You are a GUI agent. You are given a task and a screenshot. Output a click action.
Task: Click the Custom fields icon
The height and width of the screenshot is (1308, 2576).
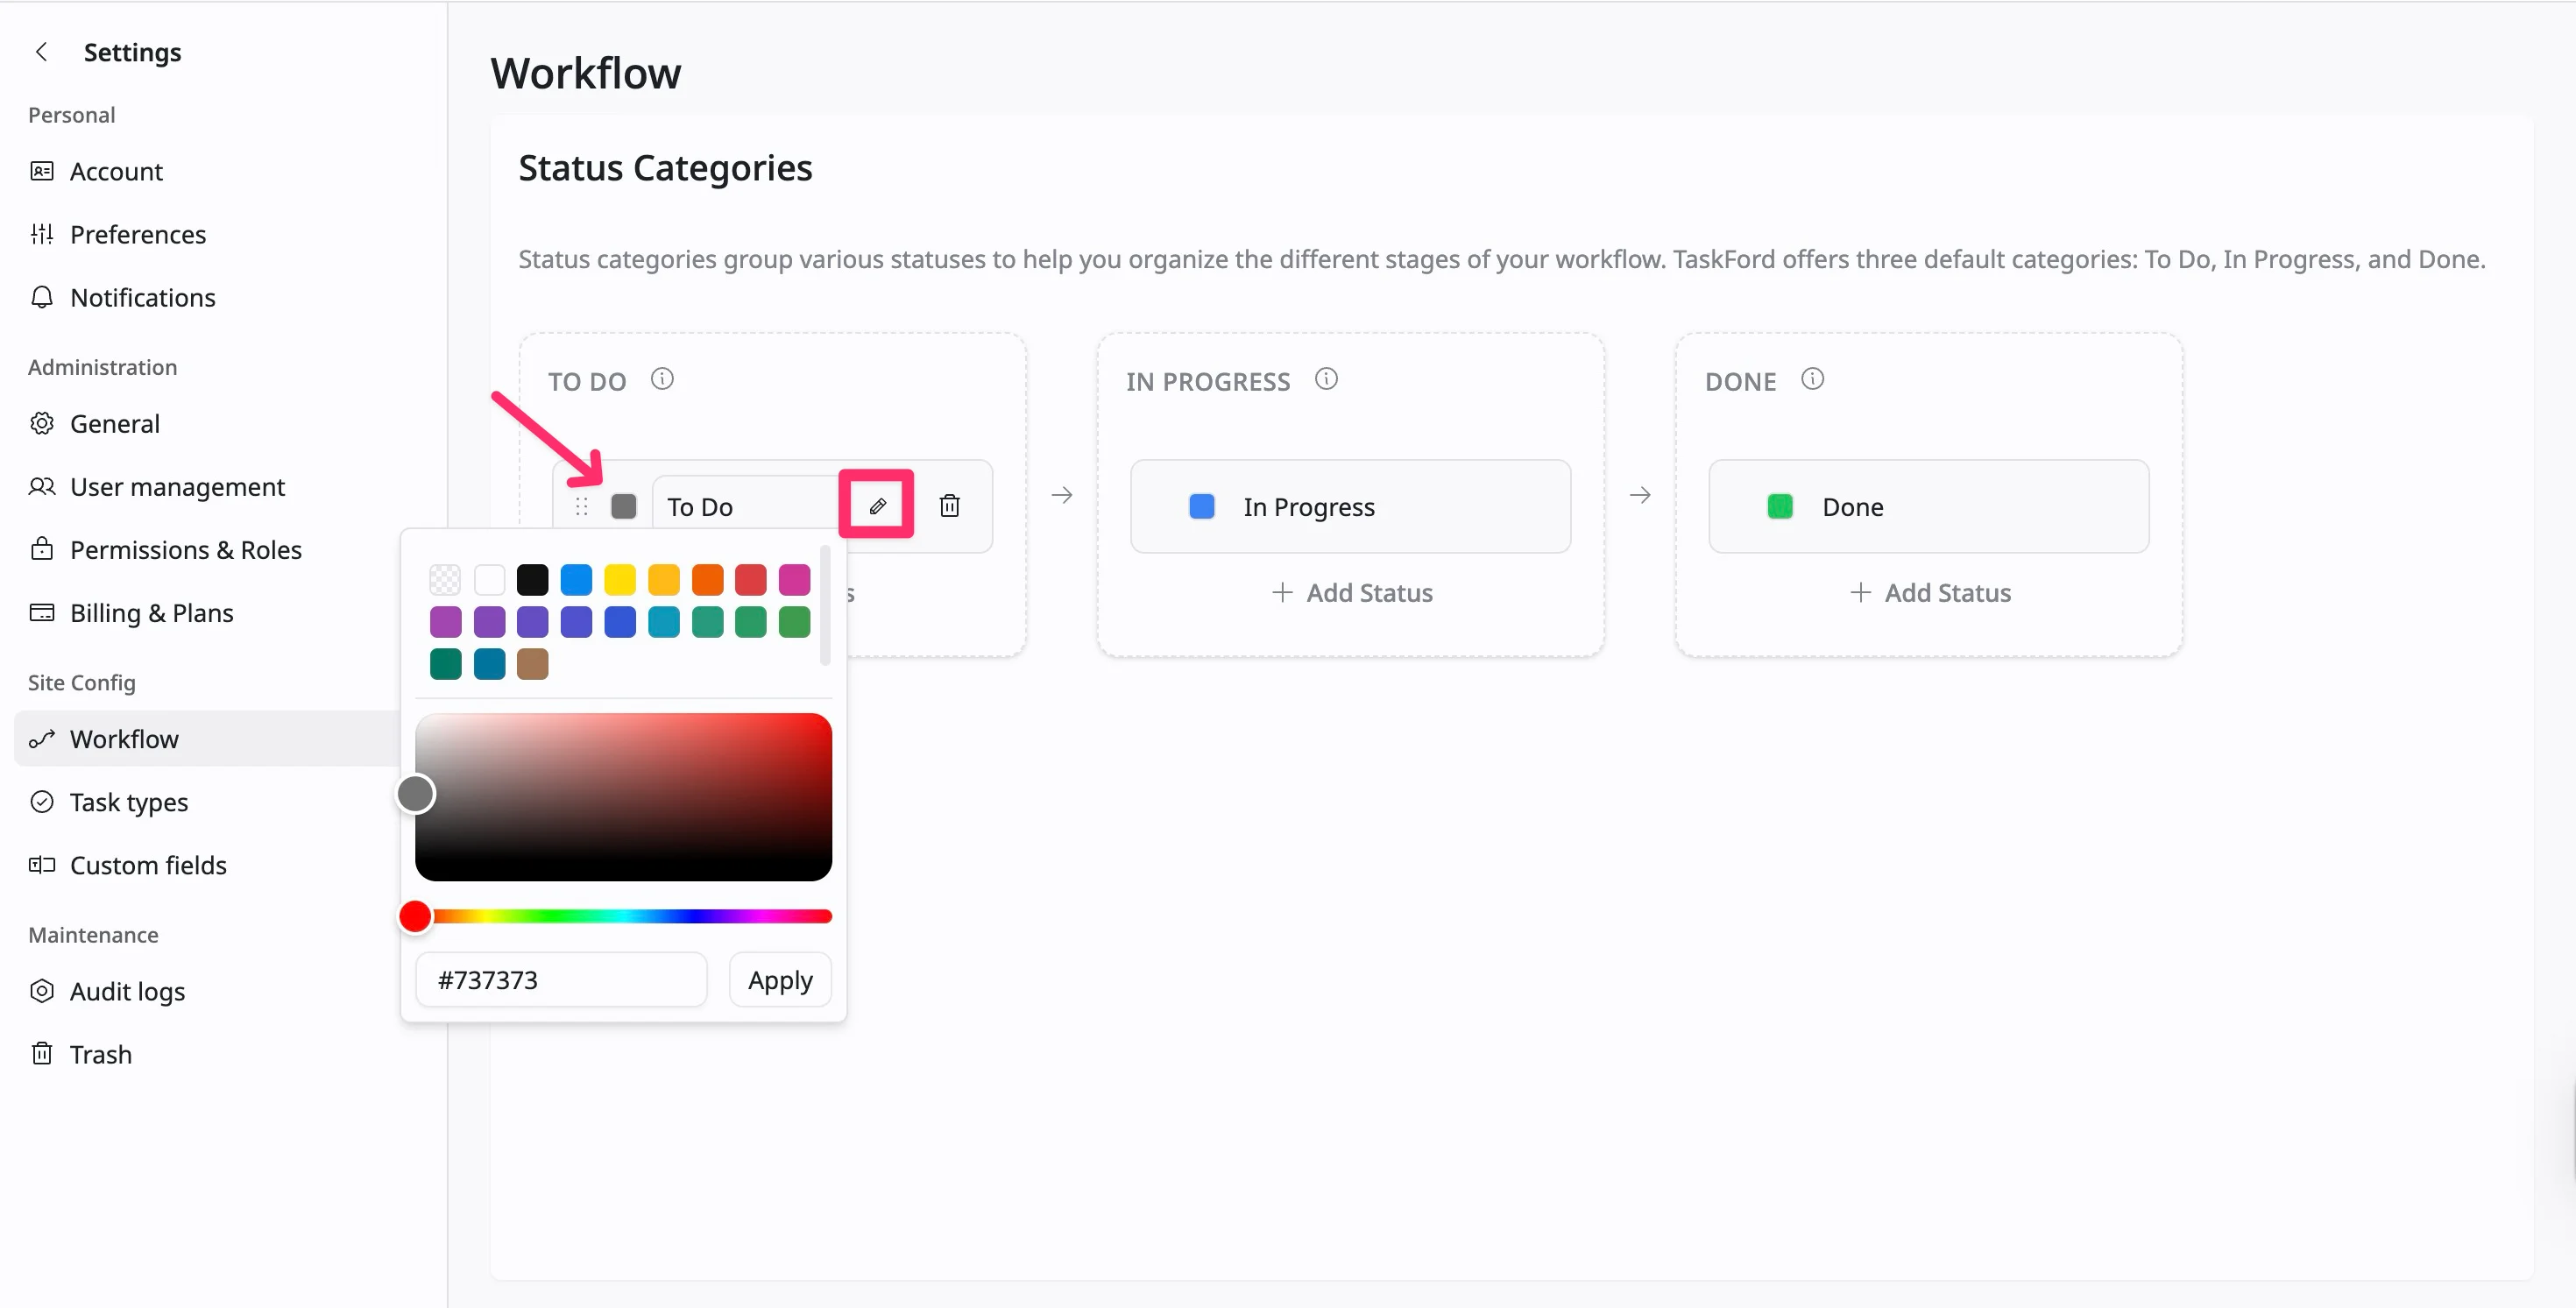(x=41, y=865)
